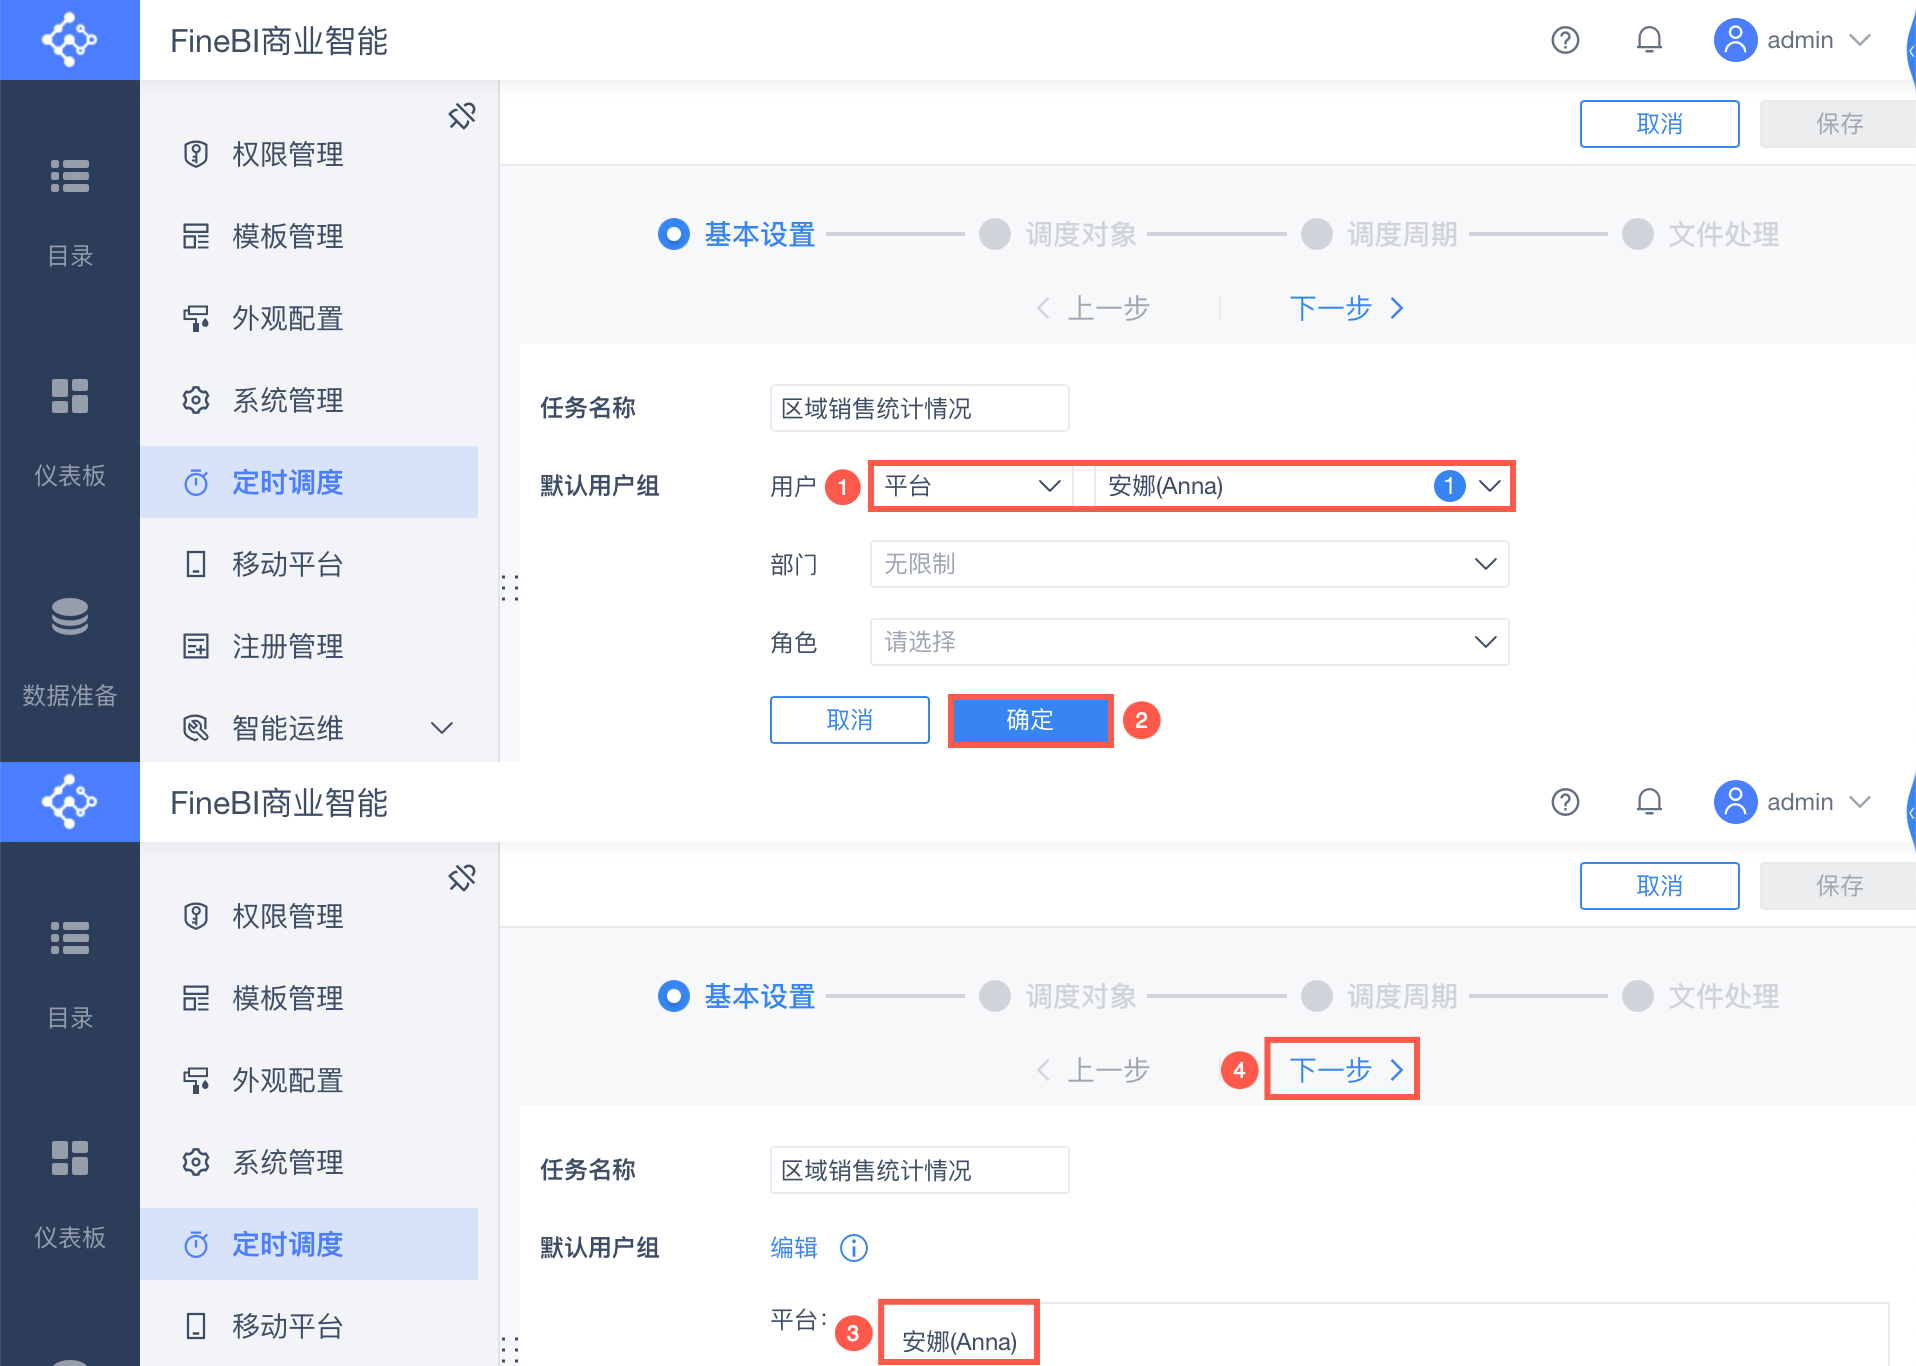
Task: Click the 系统管理 gear icon in the lower sidebar
Action: click(x=196, y=1162)
